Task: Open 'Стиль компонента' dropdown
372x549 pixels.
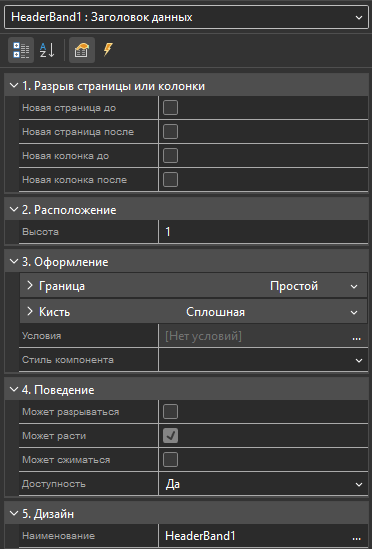Action: [359, 360]
